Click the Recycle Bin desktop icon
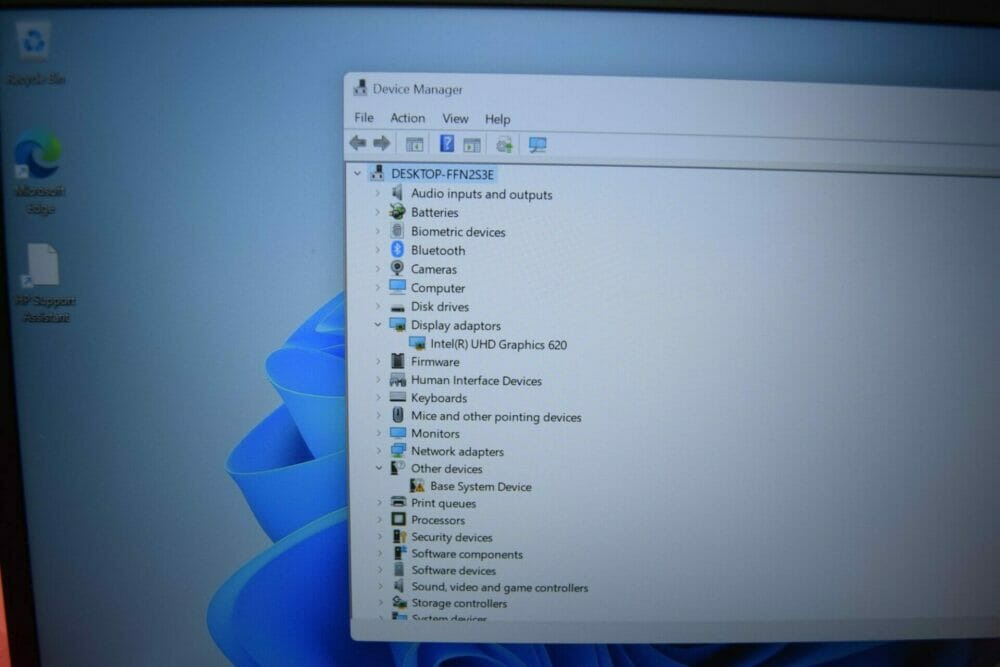The height and width of the screenshot is (667, 1000). tap(34, 54)
